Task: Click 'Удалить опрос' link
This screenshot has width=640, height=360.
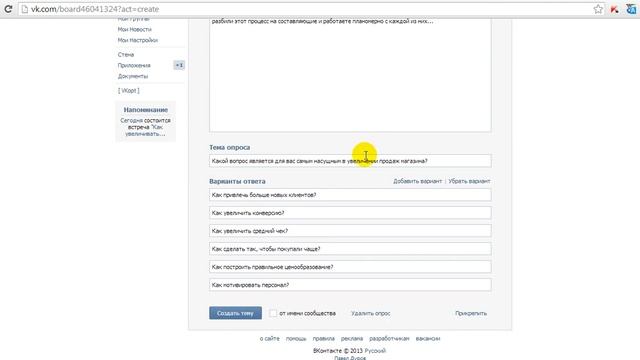Action: tap(371, 313)
